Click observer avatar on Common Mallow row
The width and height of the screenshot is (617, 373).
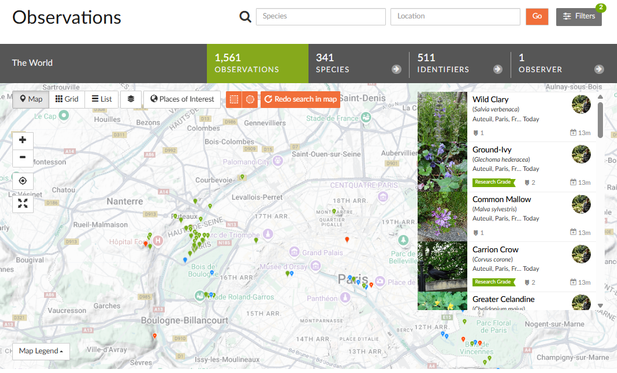click(x=581, y=204)
